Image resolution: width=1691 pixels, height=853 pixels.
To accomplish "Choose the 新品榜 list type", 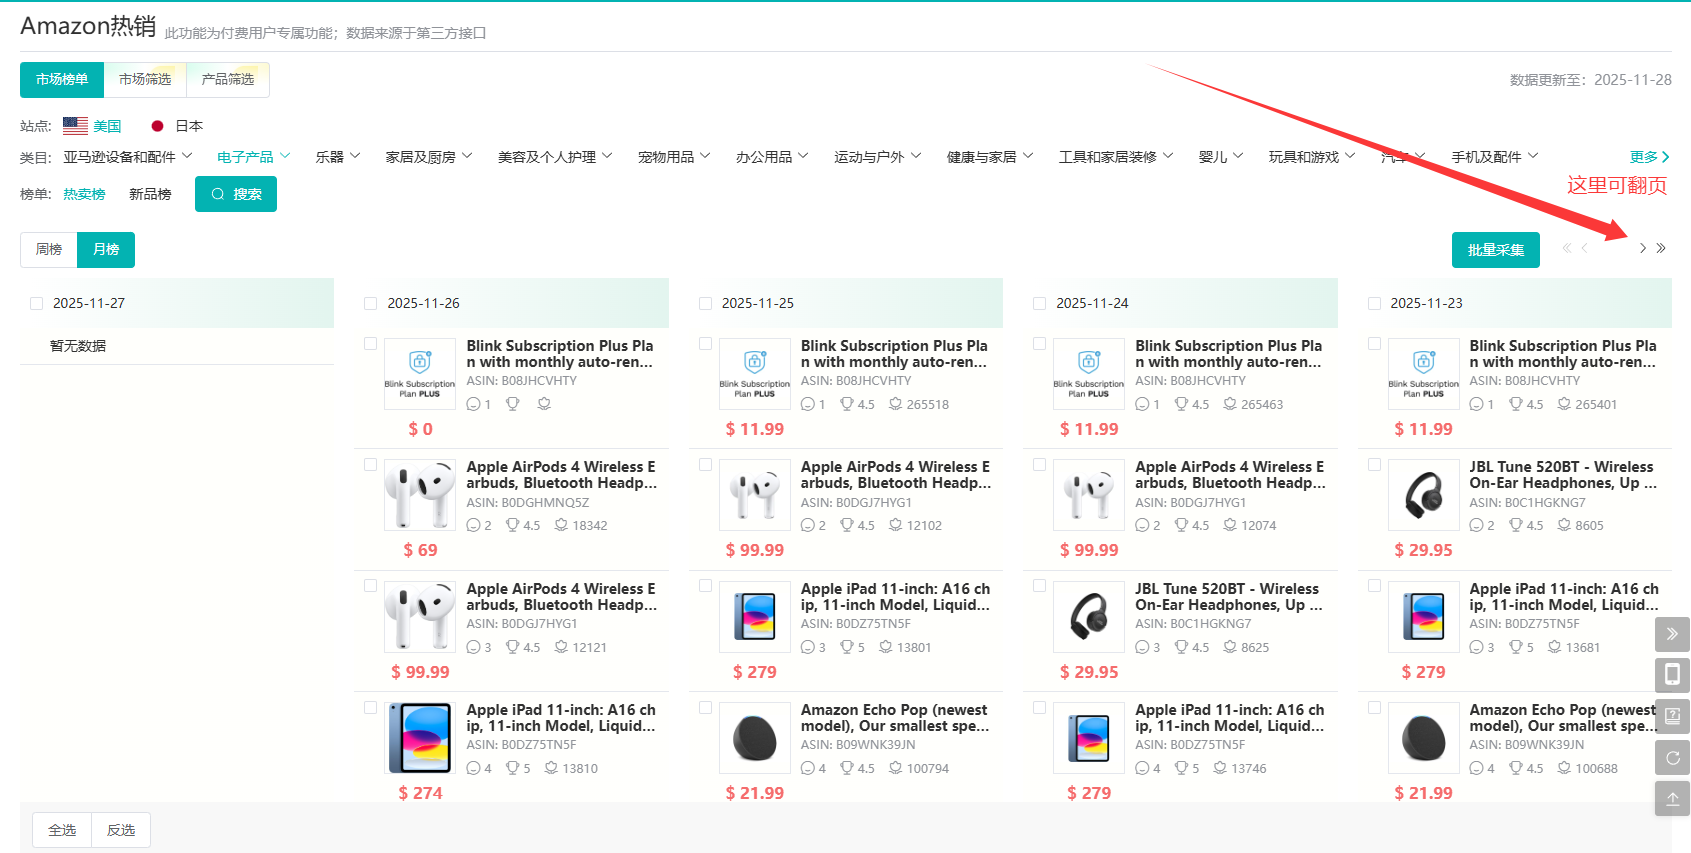I will point(150,194).
